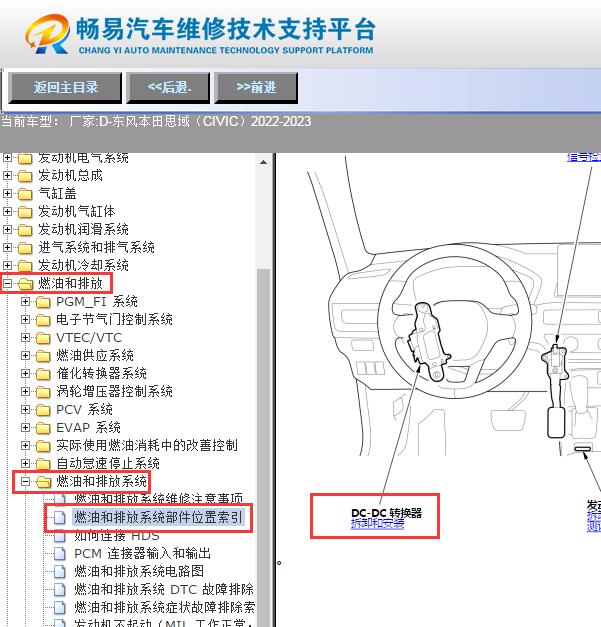Expand the 燃油供应系统 node

tap(25, 355)
